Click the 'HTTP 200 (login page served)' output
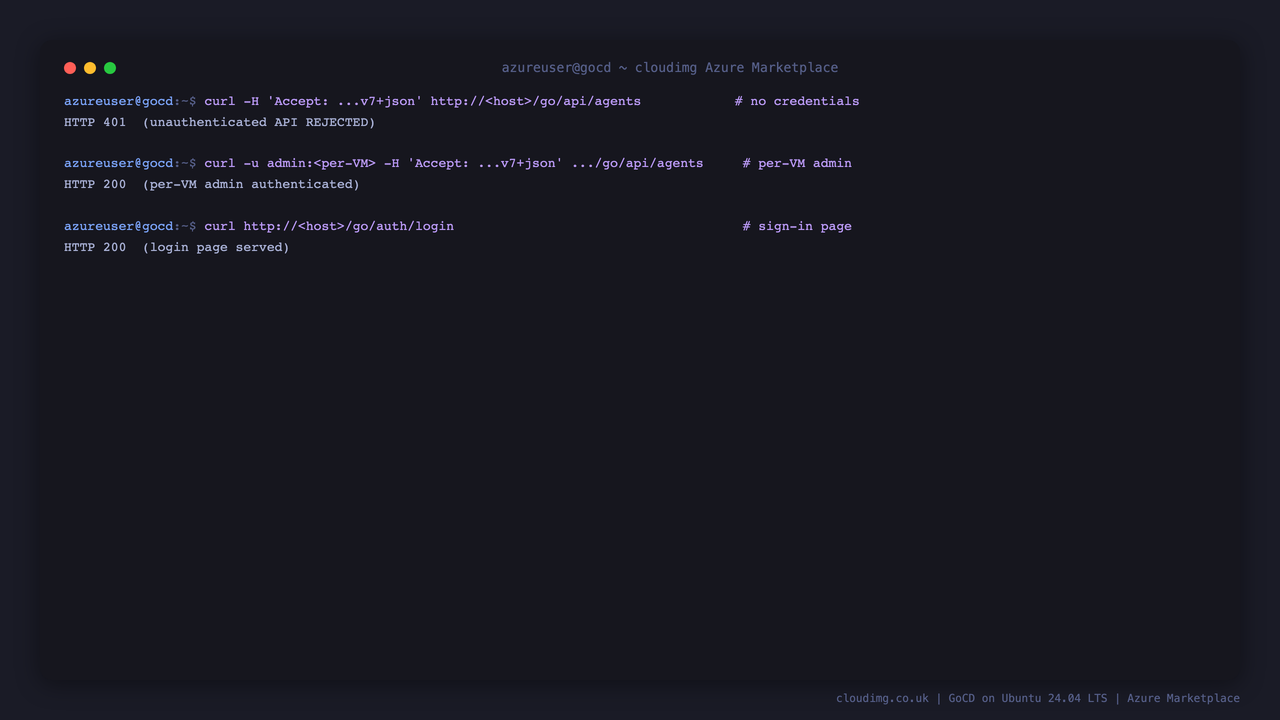This screenshot has width=1280, height=720. point(177,247)
